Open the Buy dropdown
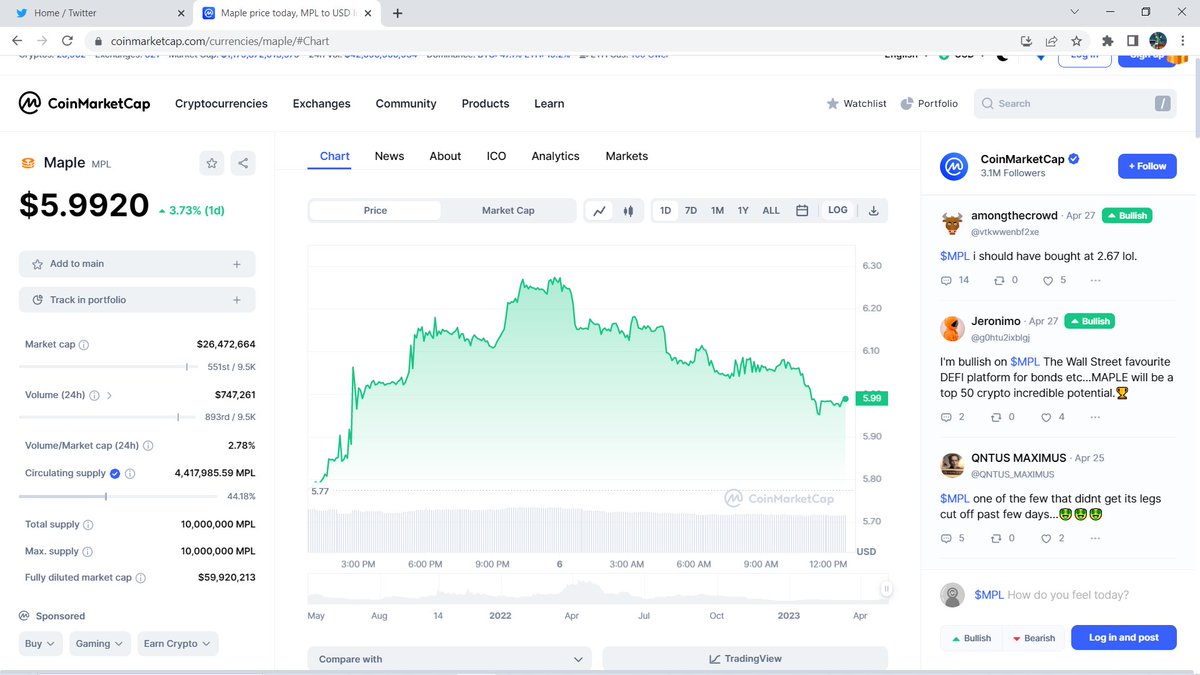Screen dimensions: 1200x675 click(41, 644)
